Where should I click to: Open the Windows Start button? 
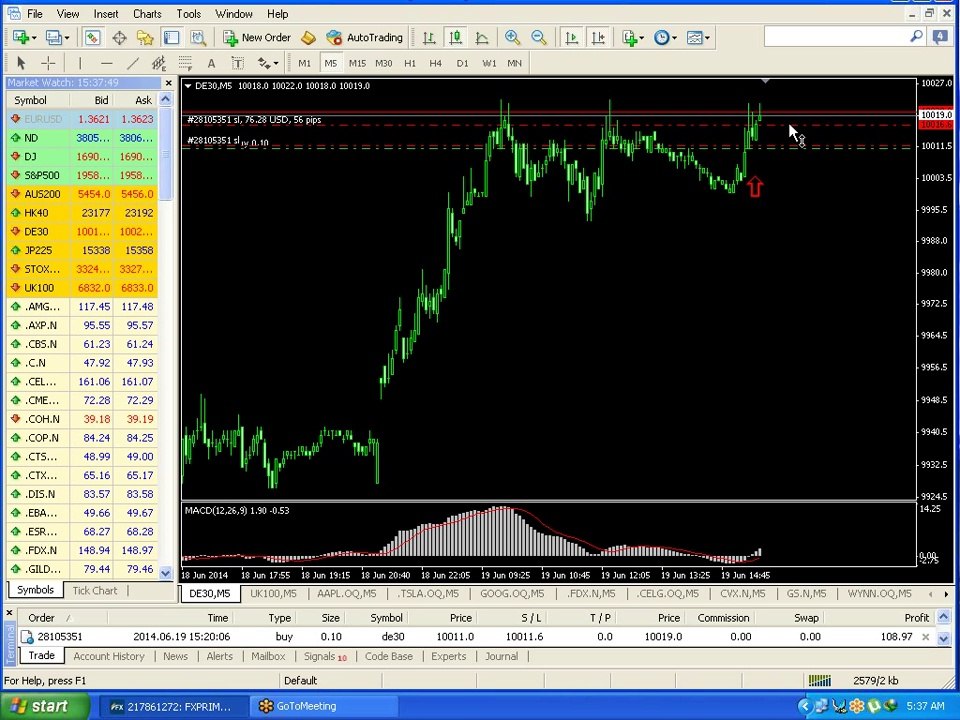click(45, 706)
